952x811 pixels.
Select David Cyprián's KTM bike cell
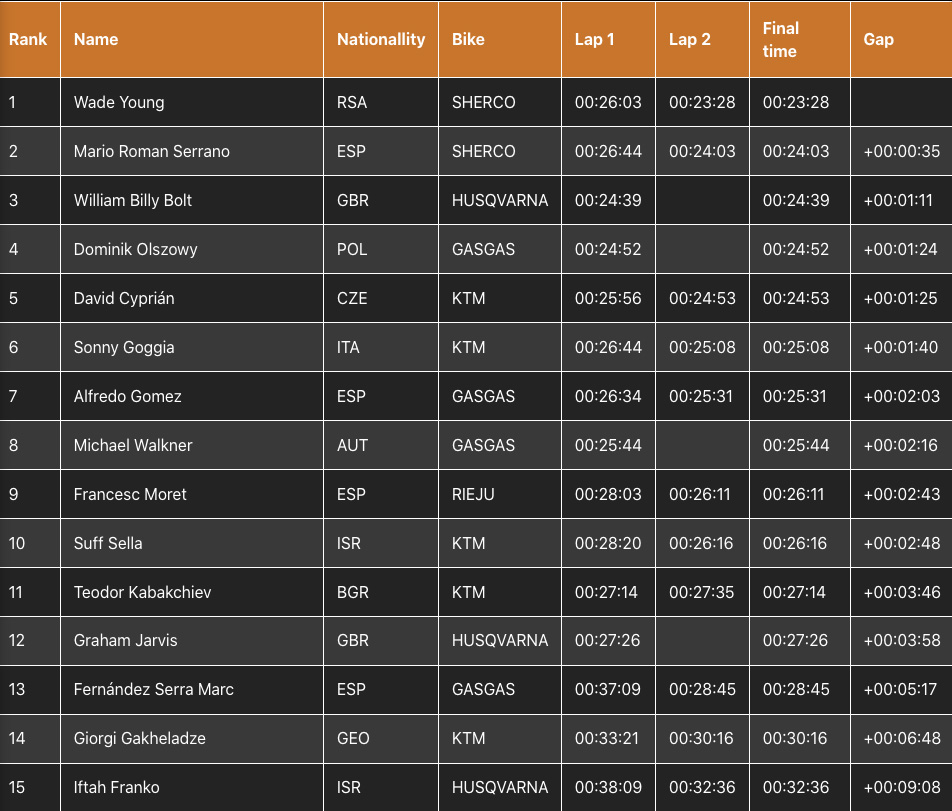(x=500, y=298)
